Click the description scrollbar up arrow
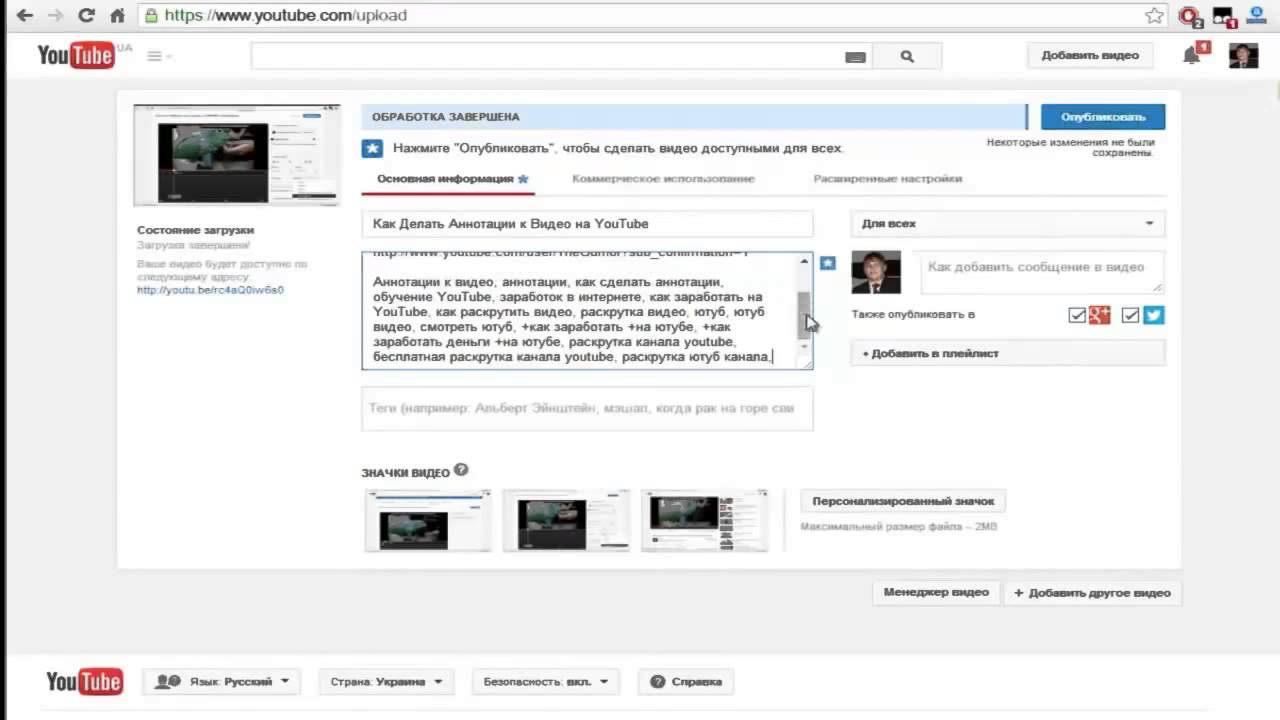The image size is (1280, 720). point(804,262)
